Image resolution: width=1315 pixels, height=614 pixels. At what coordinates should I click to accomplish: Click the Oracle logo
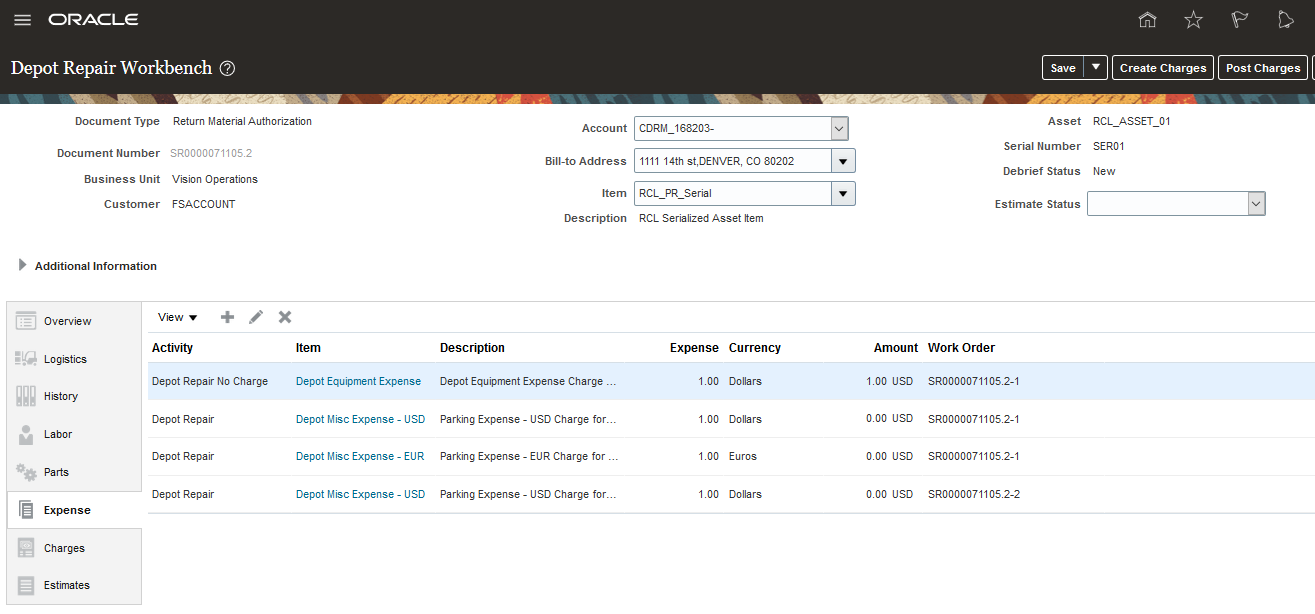tap(93, 20)
